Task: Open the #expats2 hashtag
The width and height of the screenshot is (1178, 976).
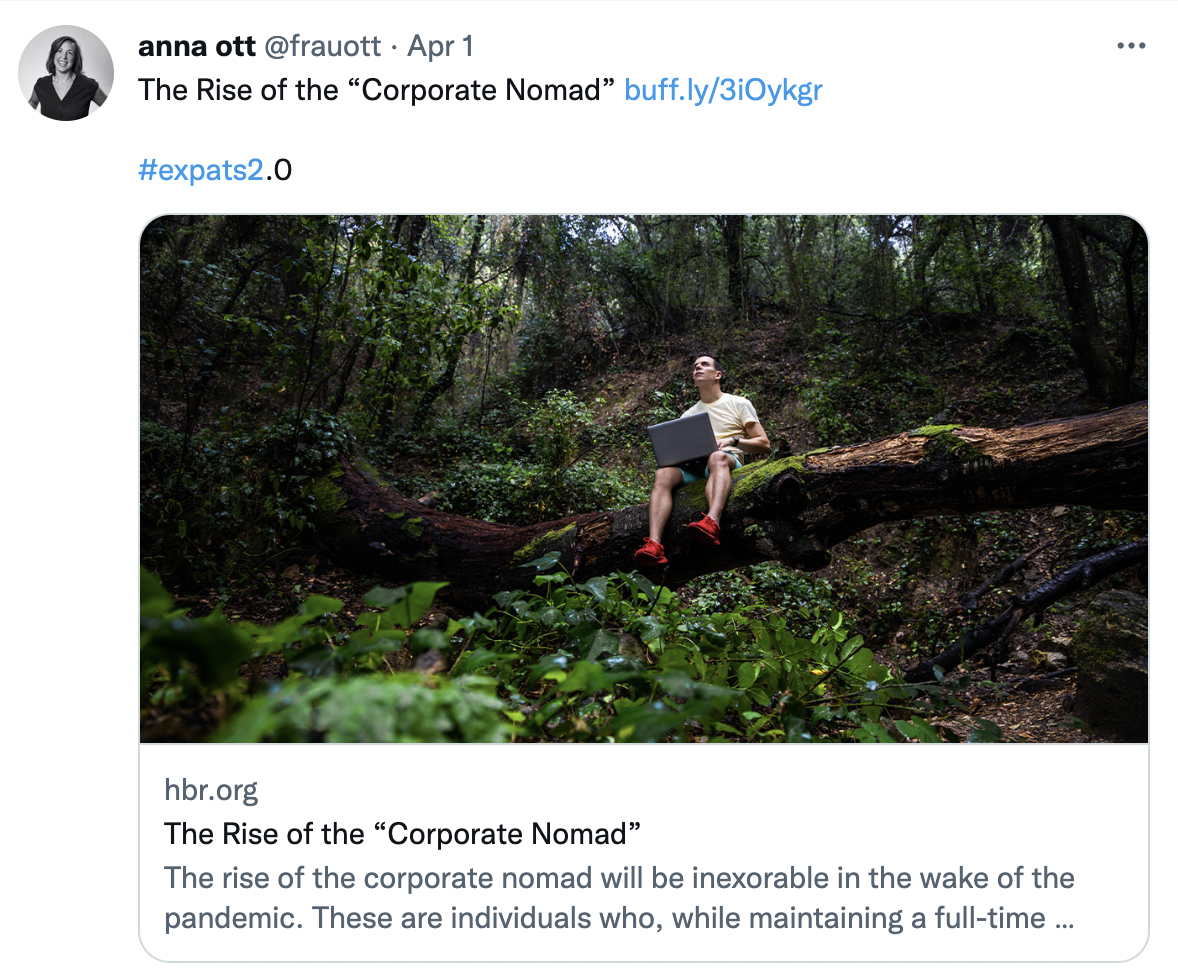Action: coord(201,170)
